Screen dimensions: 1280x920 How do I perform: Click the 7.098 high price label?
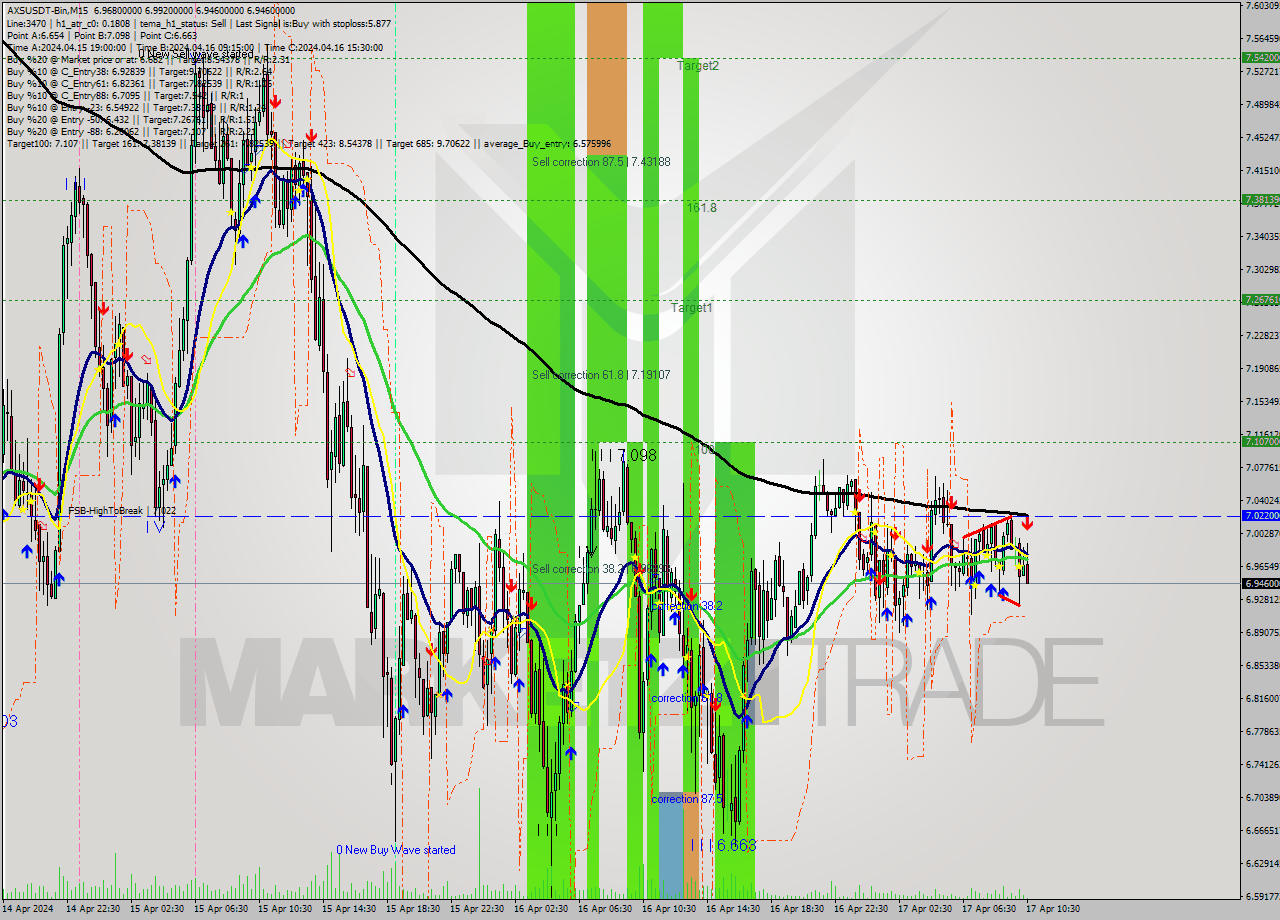click(x=637, y=455)
